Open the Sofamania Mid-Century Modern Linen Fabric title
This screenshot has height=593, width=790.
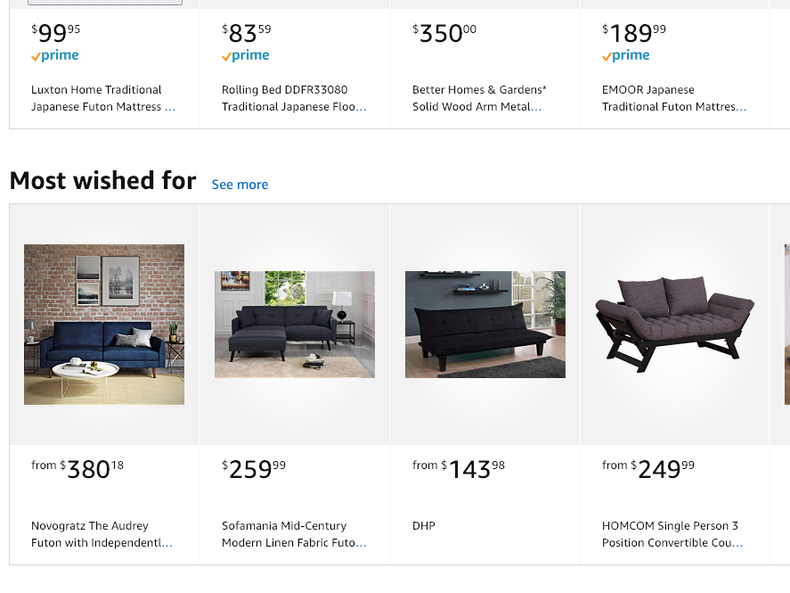pos(293,534)
